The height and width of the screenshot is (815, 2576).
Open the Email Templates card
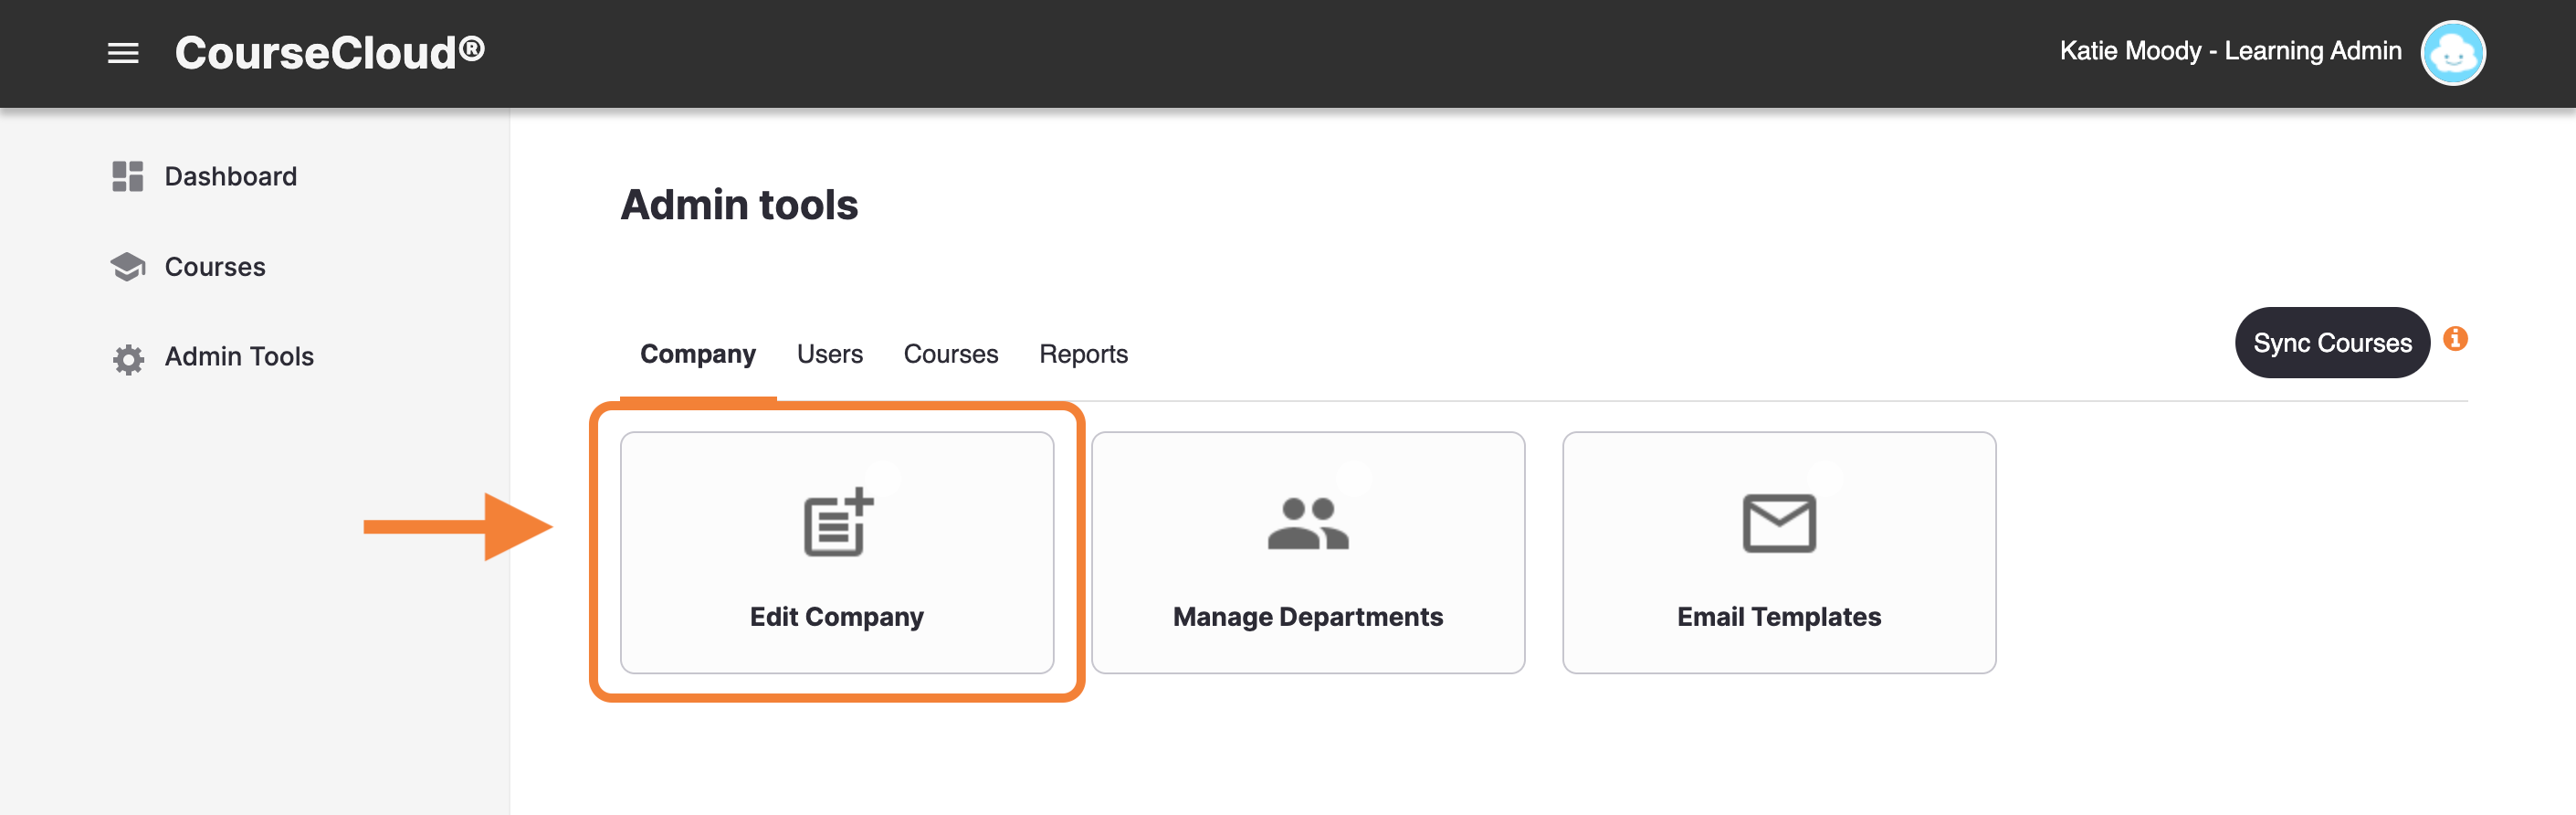click(x=1779, y=552)
